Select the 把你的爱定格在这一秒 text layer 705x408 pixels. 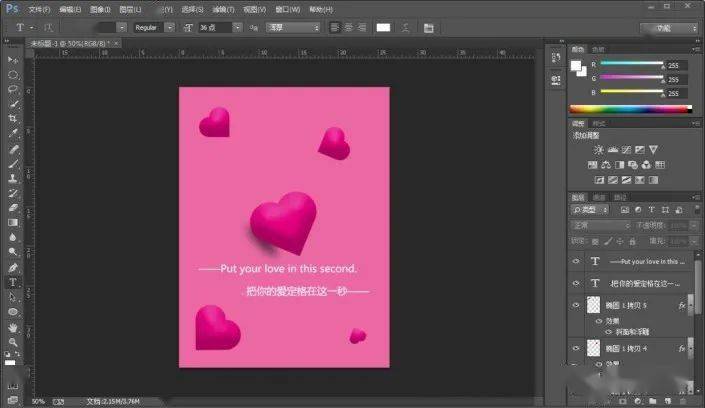(645, 283)
